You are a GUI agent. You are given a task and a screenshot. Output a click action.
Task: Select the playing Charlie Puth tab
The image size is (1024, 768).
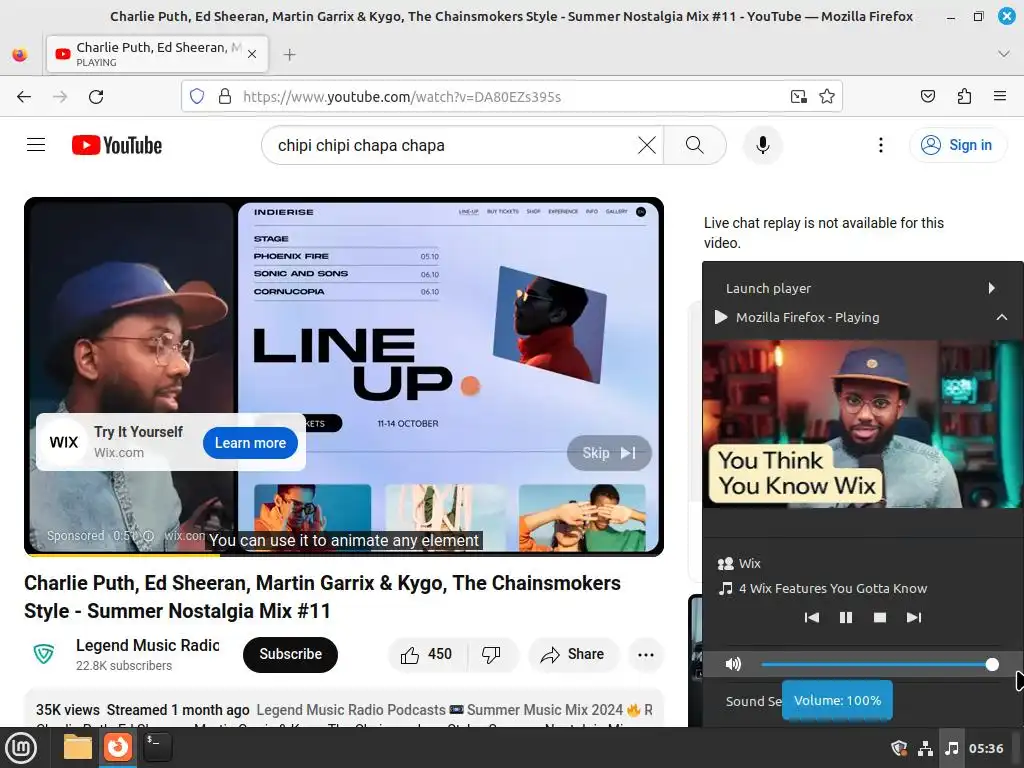point(157,54)
